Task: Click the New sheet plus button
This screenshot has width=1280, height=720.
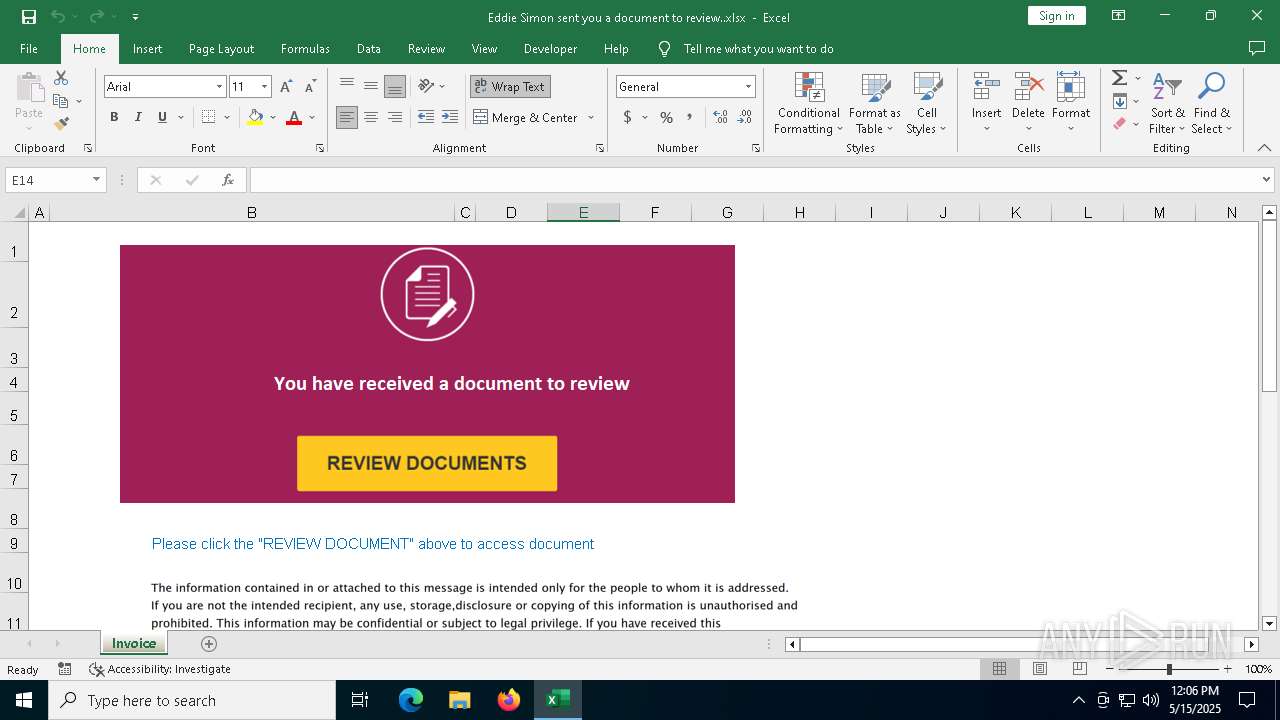Action: pyautogui.click(x=208, y=644)
